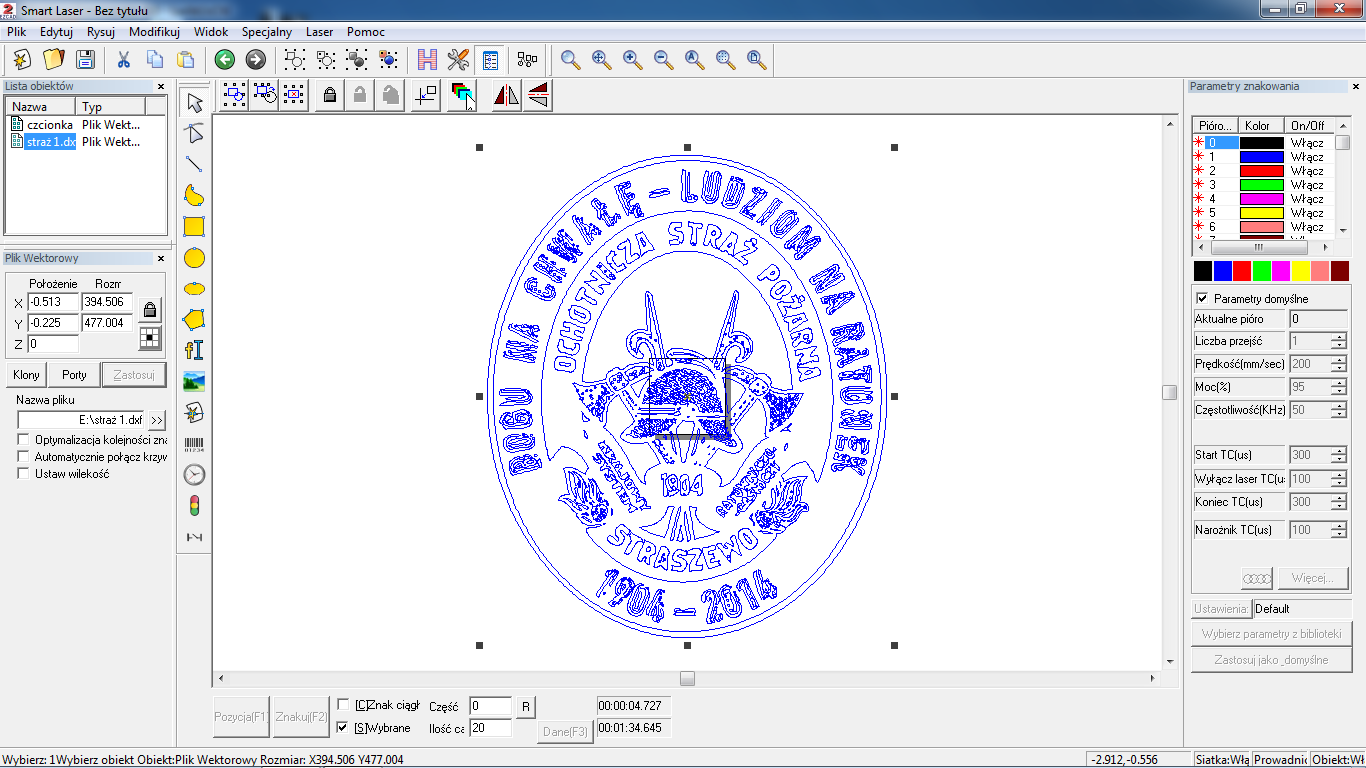1366x768 pixels.
Task: Click the Klony button
Action: (x=27, y=375)
